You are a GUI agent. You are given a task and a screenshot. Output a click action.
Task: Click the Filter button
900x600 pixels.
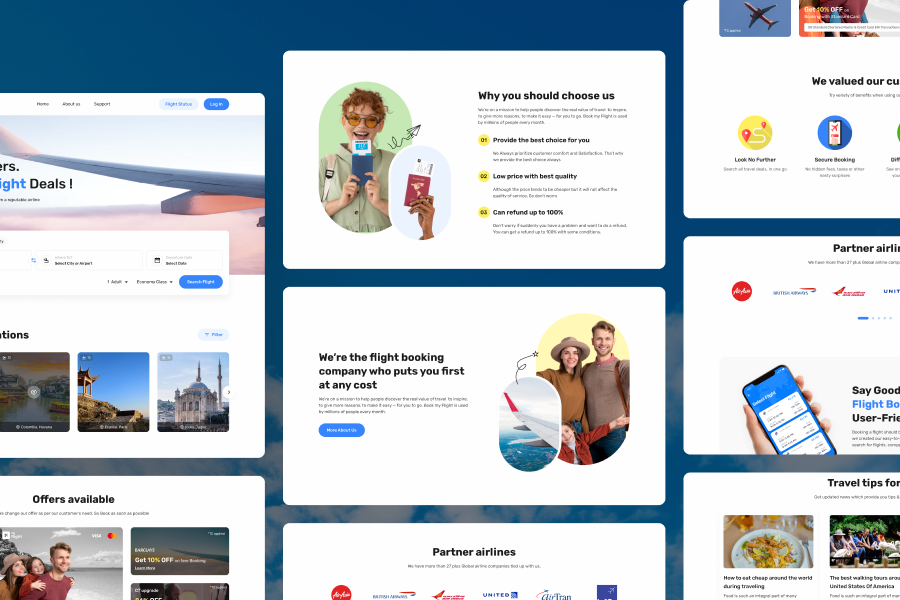(x=214, y=335)
